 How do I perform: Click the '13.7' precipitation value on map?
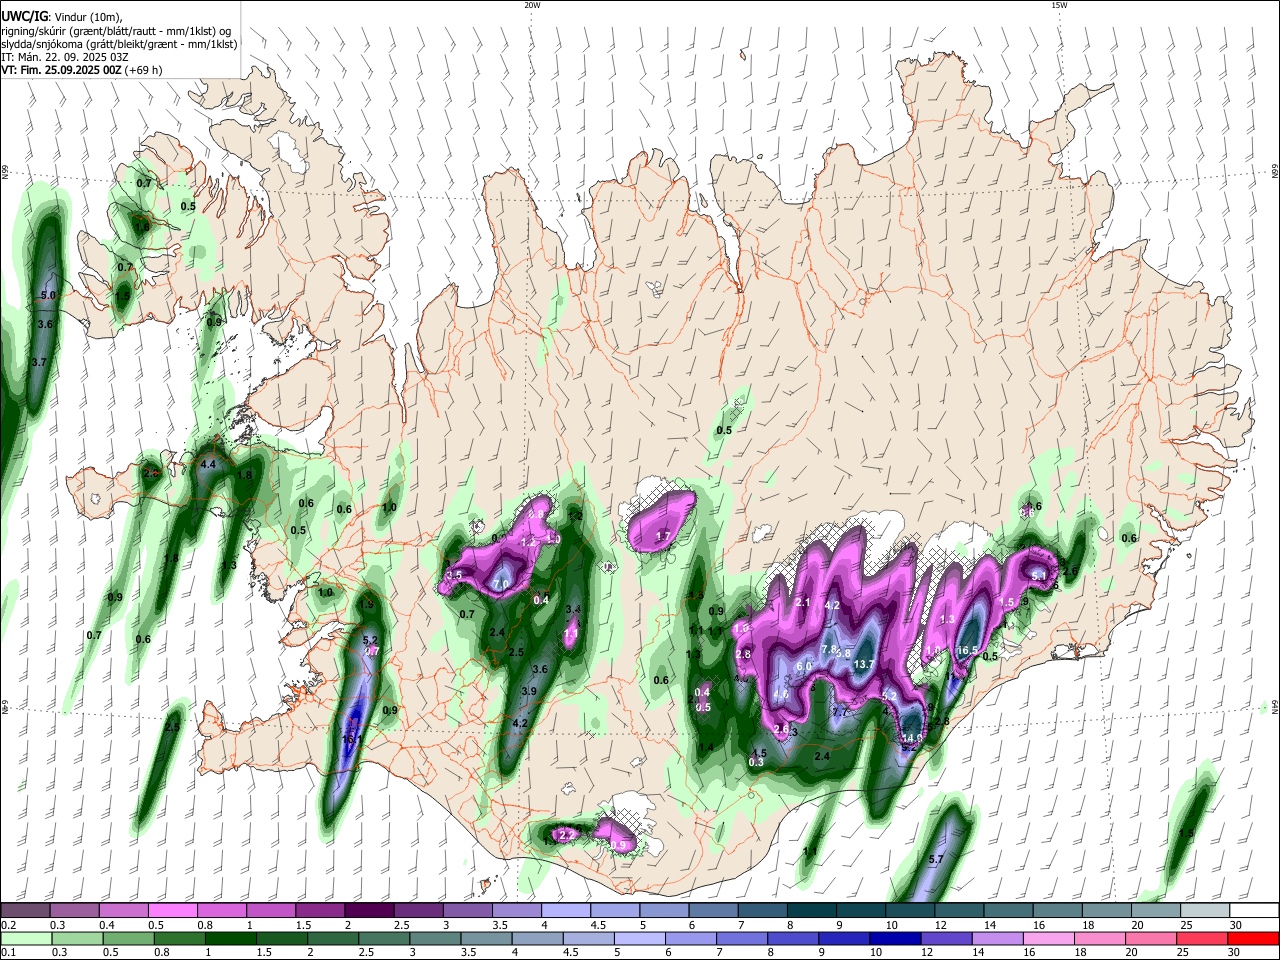[864, 665]
